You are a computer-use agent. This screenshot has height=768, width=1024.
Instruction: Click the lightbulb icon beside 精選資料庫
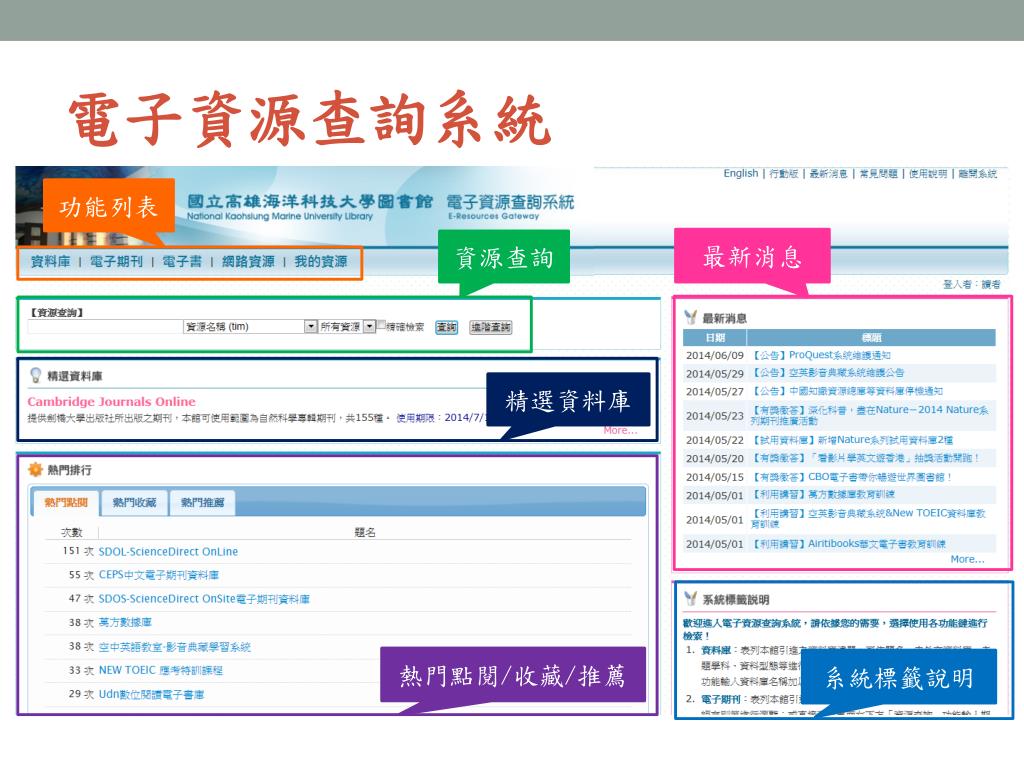(36, 375)
